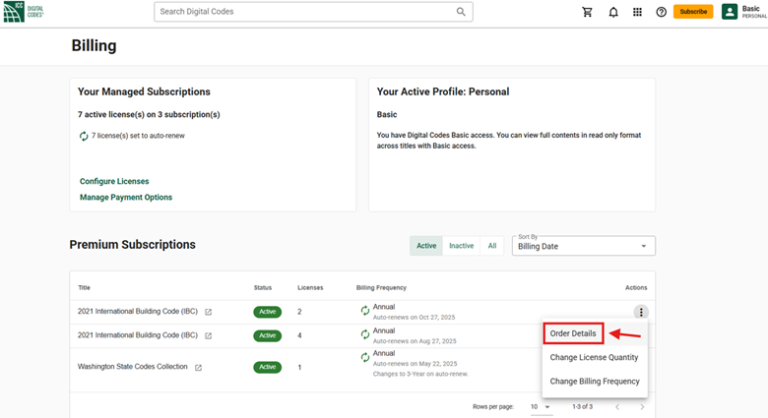Switch to the All subscriptions tab
The image size is (768, 418).
pos(492,246)
